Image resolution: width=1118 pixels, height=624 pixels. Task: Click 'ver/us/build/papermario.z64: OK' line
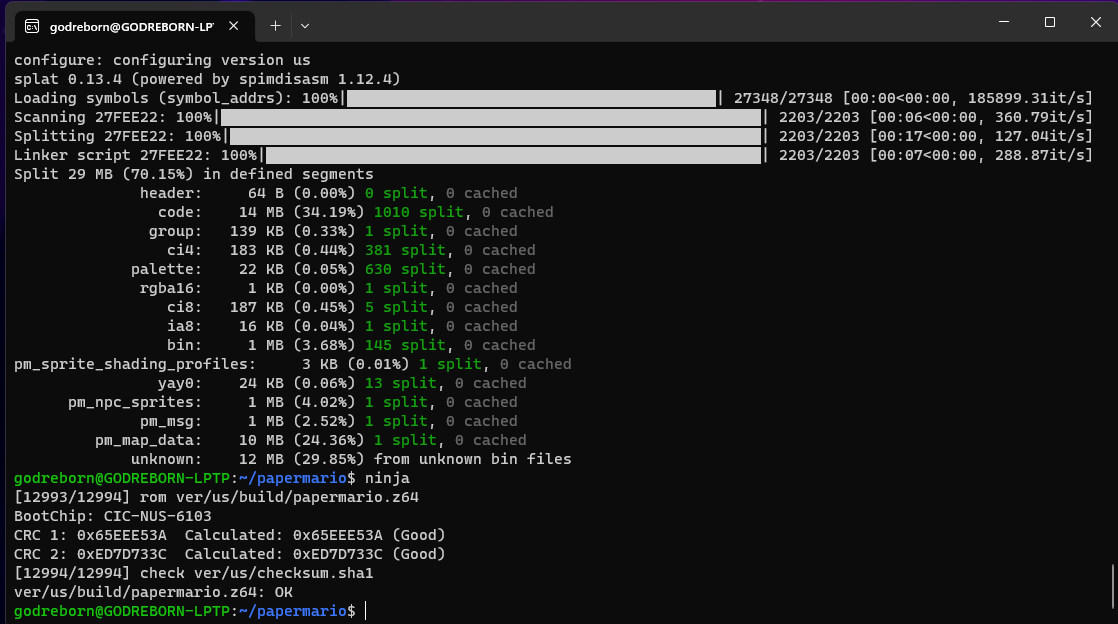pyautogui.click(x=153, y=593)
